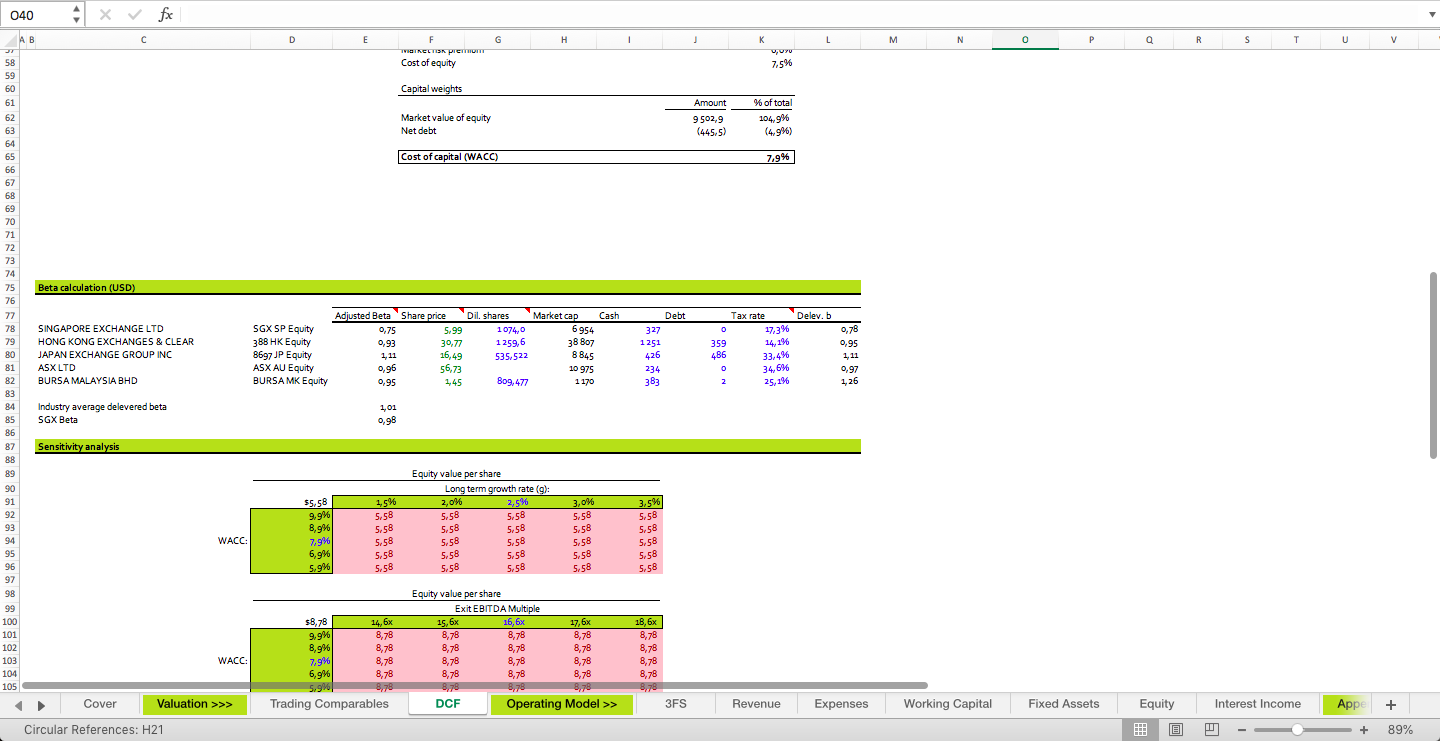Switch to the Valuation >>> sheet tab
Screen dimensions: 1440x741
point(195,704)
